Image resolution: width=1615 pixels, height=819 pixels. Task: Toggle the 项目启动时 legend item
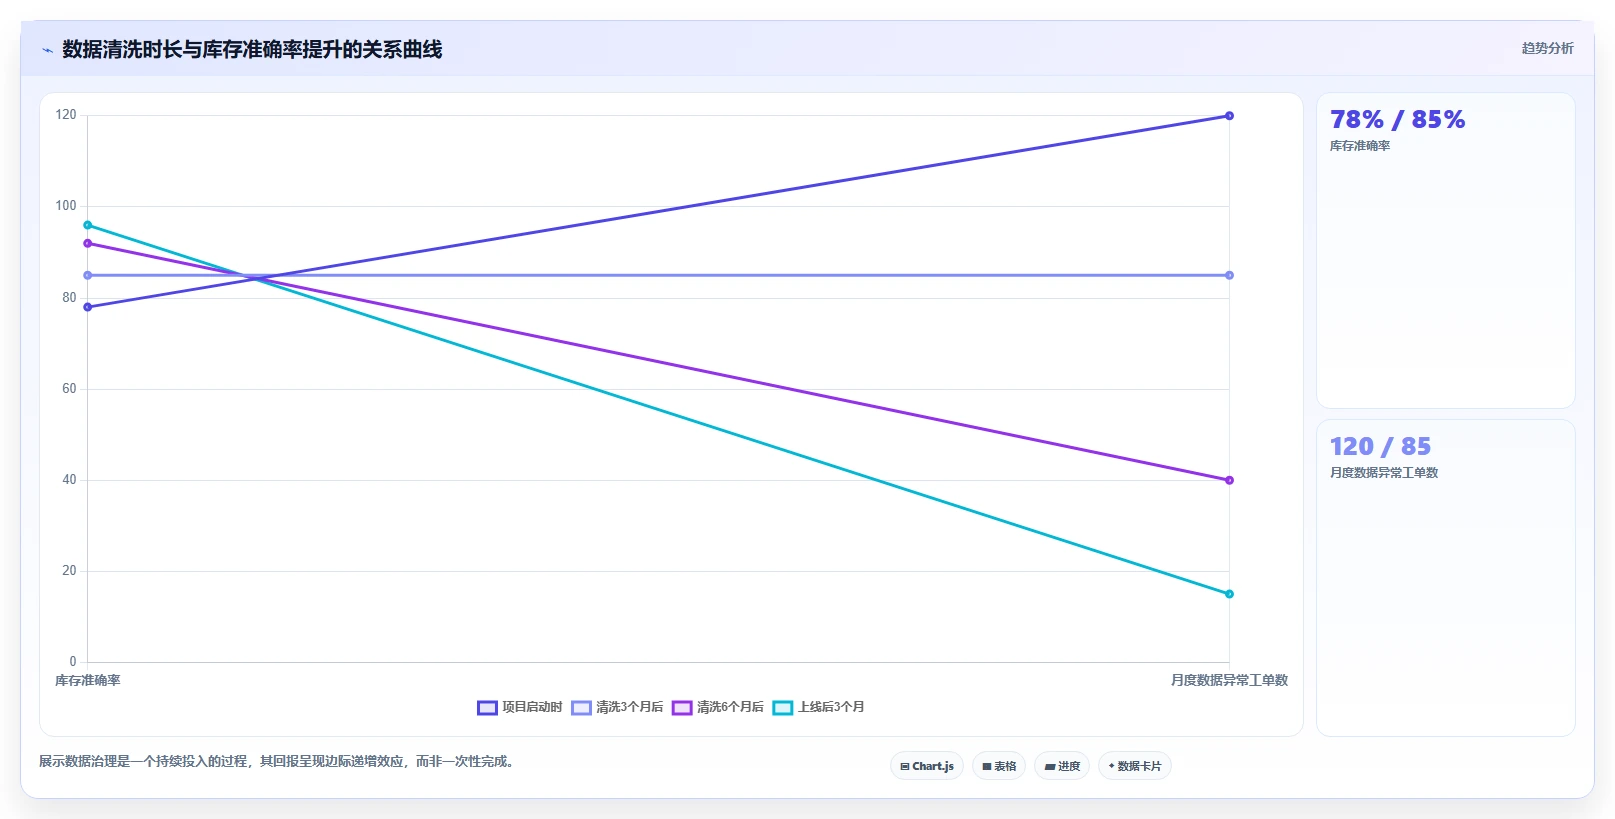coord(520,707)
